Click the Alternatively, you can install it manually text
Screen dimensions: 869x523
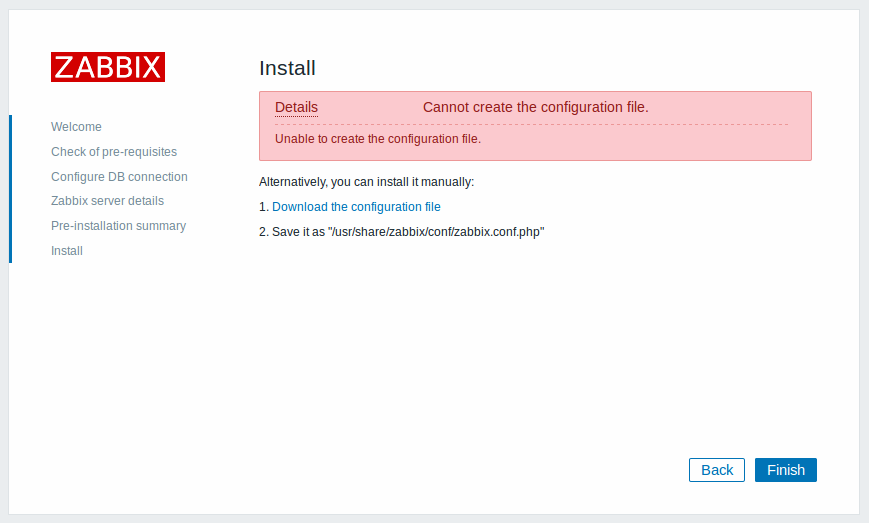click(366, 182)
